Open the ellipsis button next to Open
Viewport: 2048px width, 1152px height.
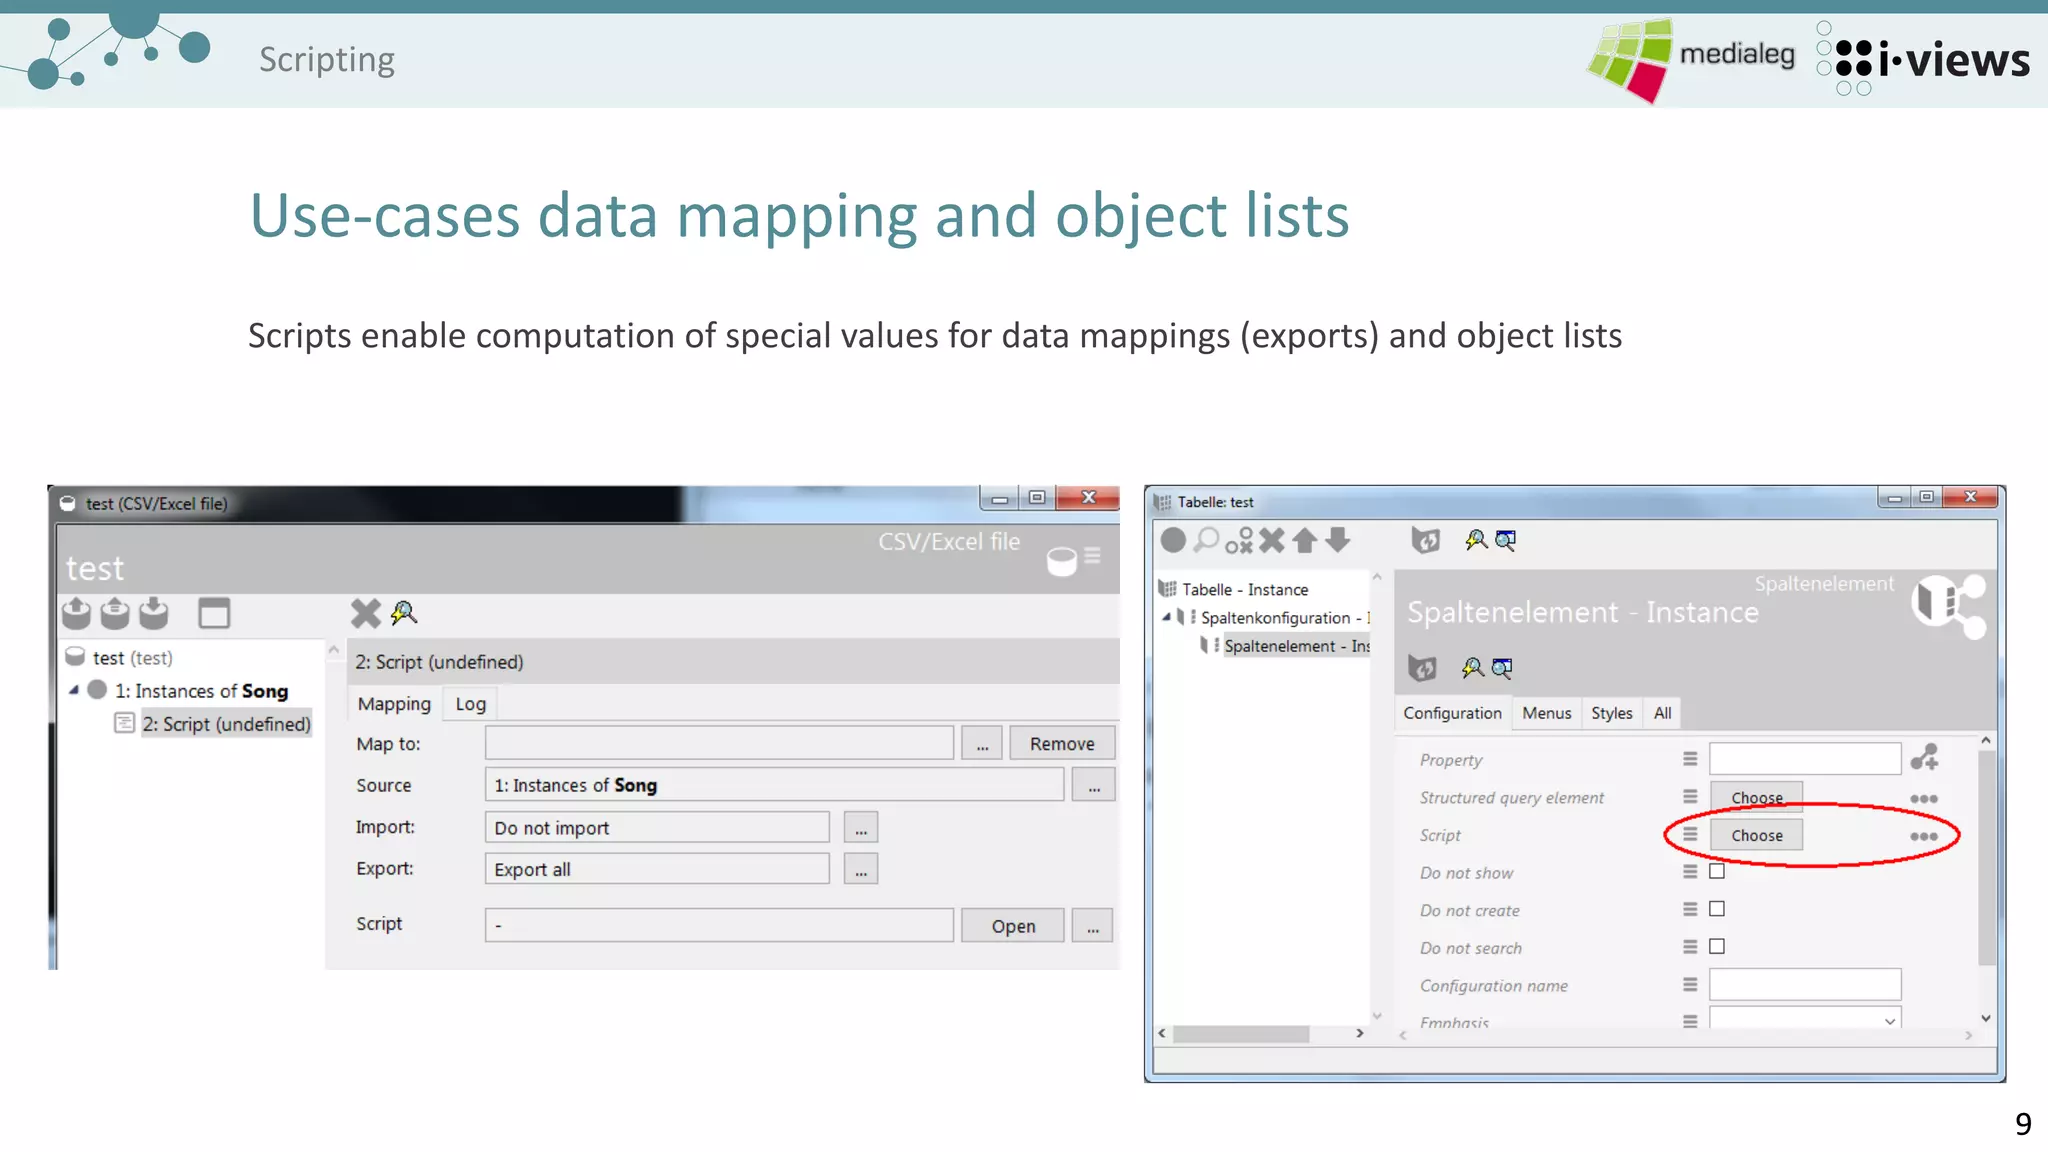tap(1093, 926)
